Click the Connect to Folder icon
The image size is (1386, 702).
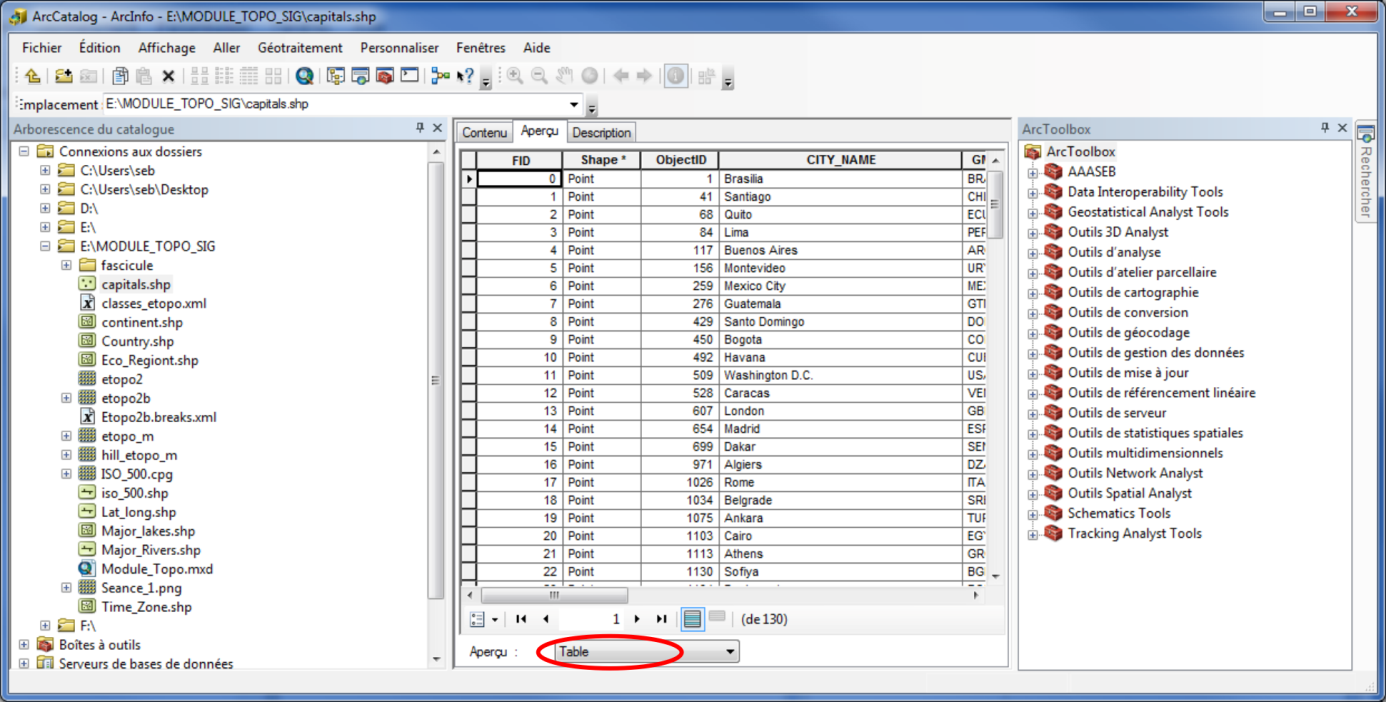point(63,76)
